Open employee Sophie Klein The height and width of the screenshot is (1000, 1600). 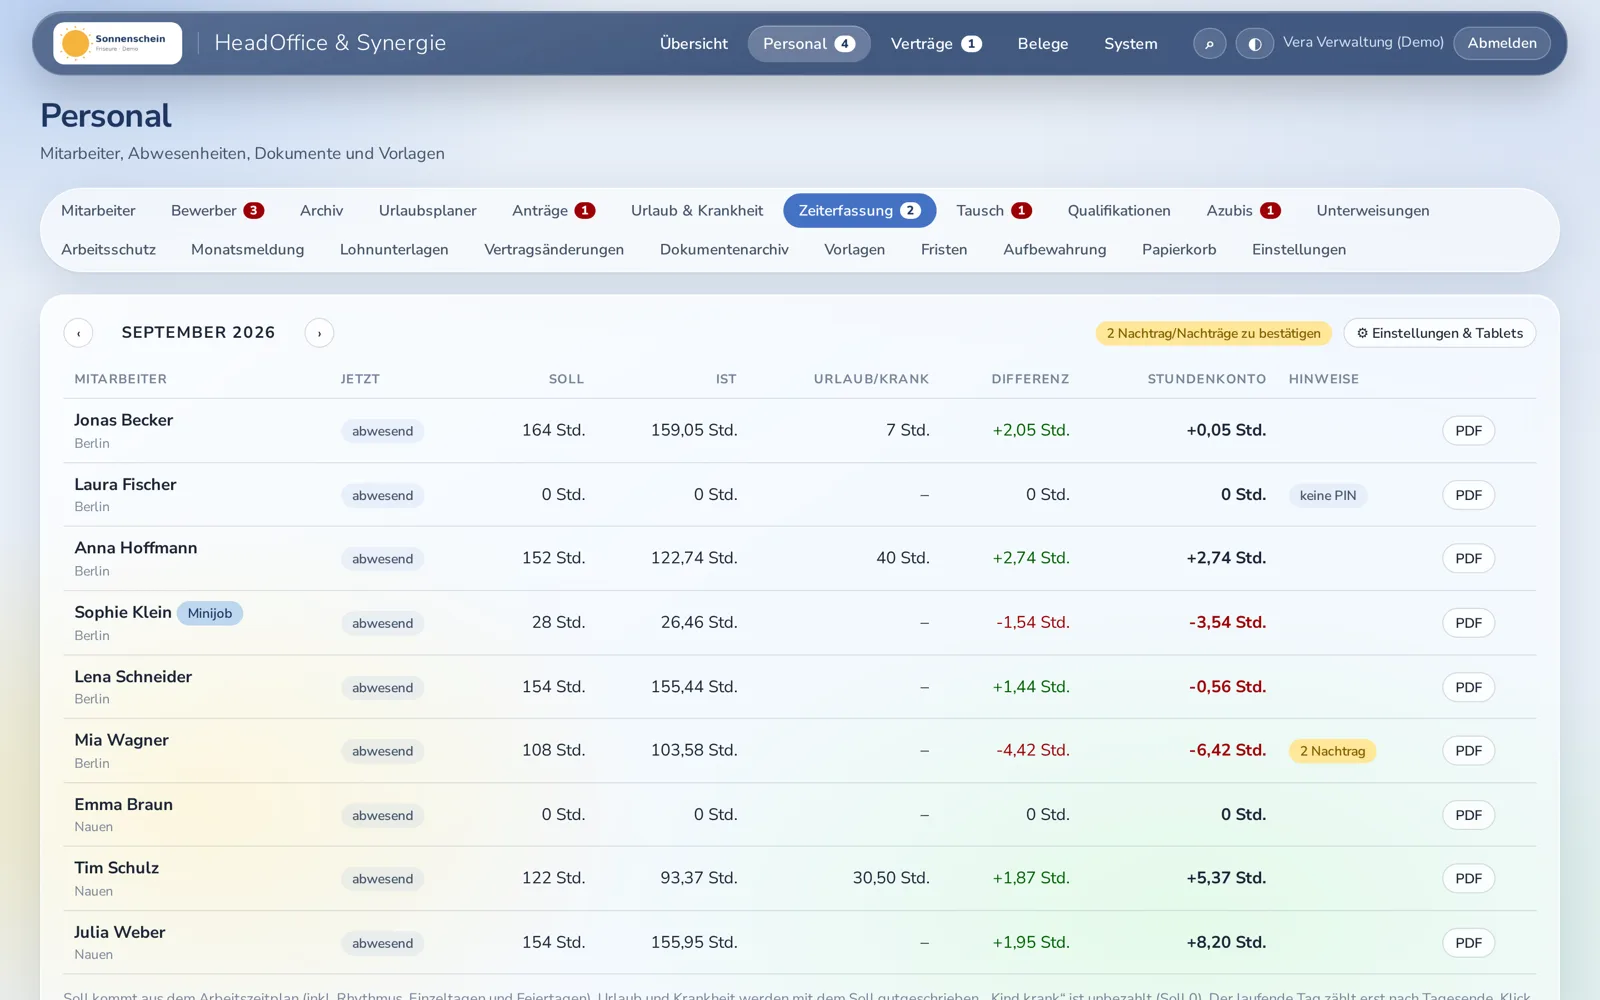(123, 612)
